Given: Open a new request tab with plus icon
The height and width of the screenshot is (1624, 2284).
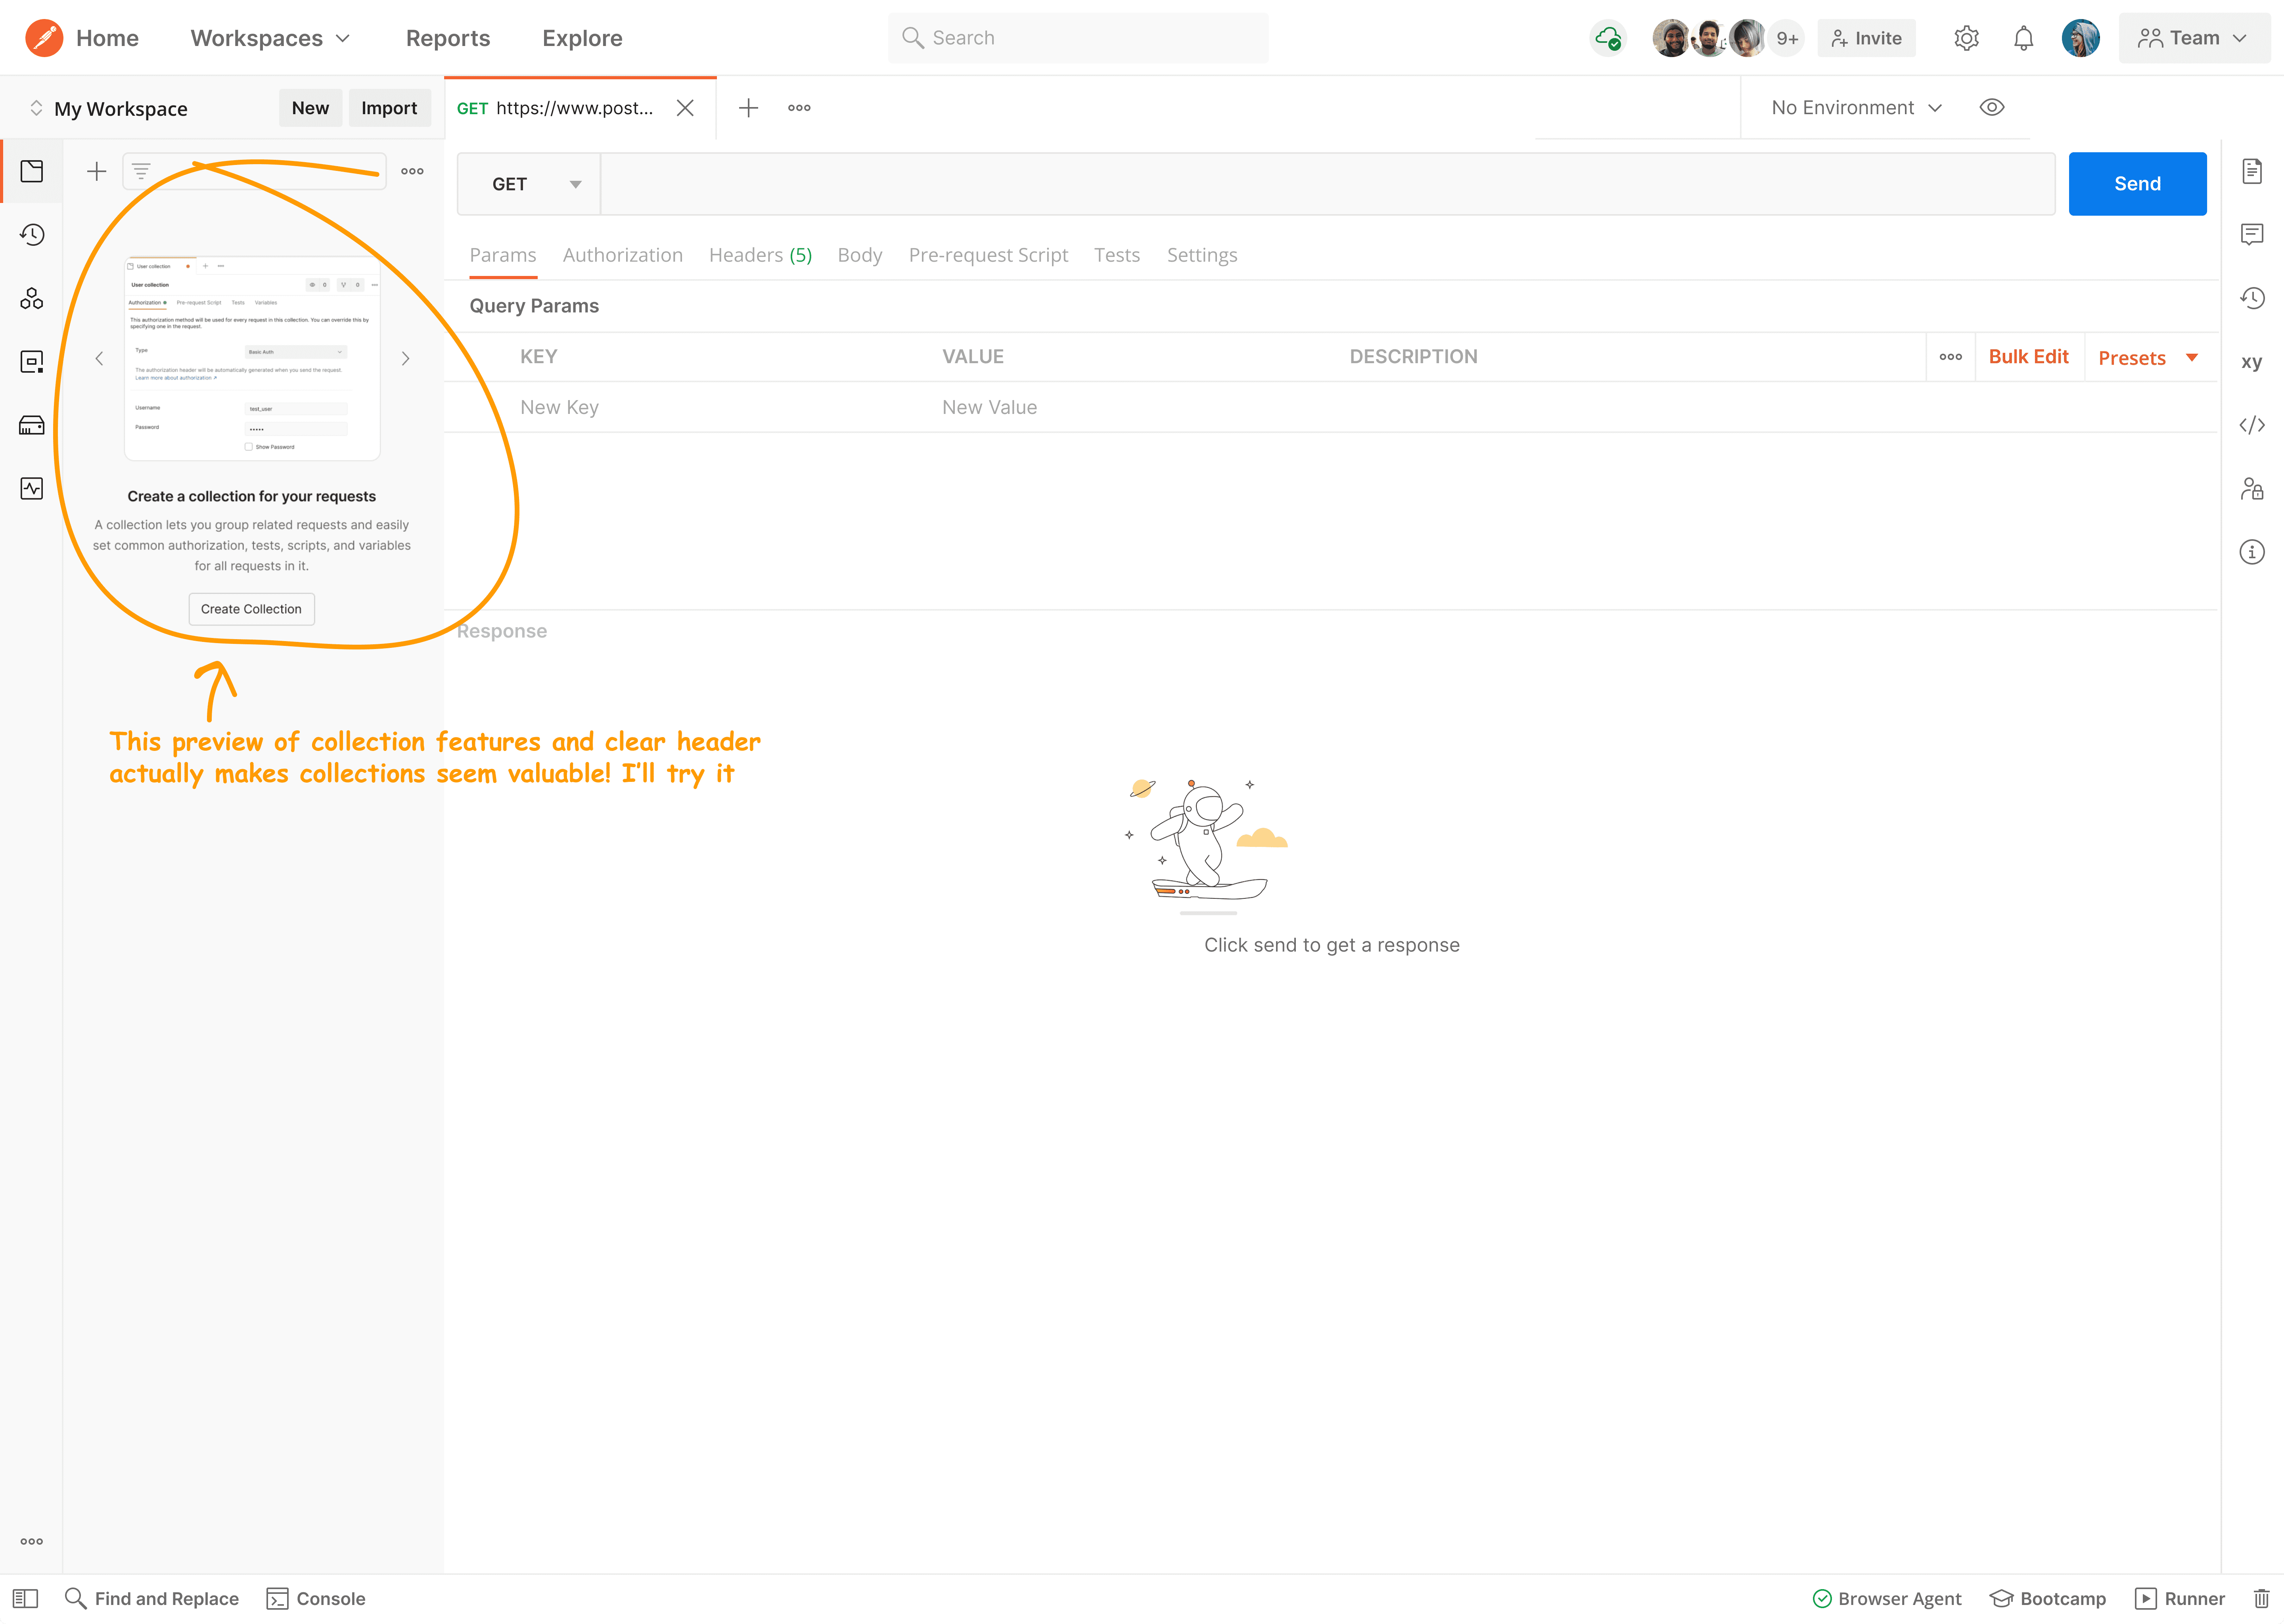Looking at the screenshot, I should pos(748,108).
